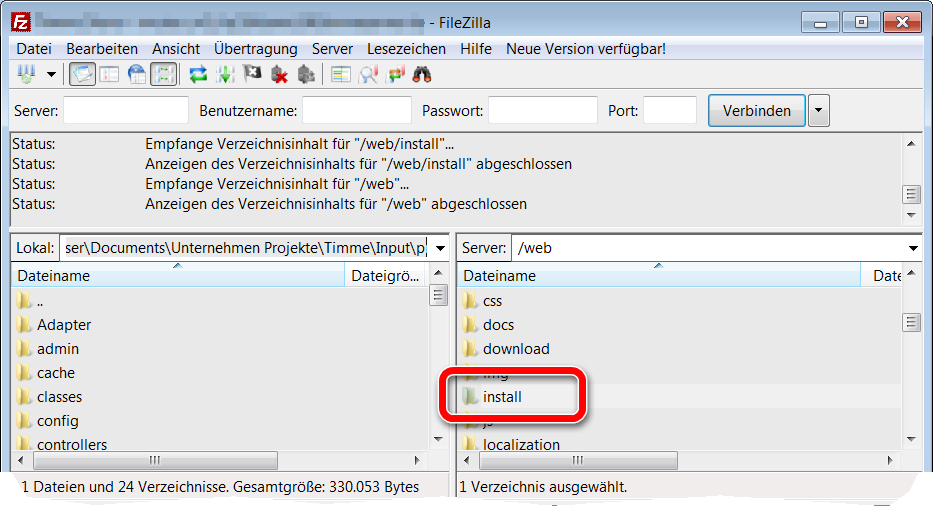Image resolution: width=933 pixels, height=509 pixels.
Task: Toggle the transfer queue display
Action: click(x=163, y=74)
